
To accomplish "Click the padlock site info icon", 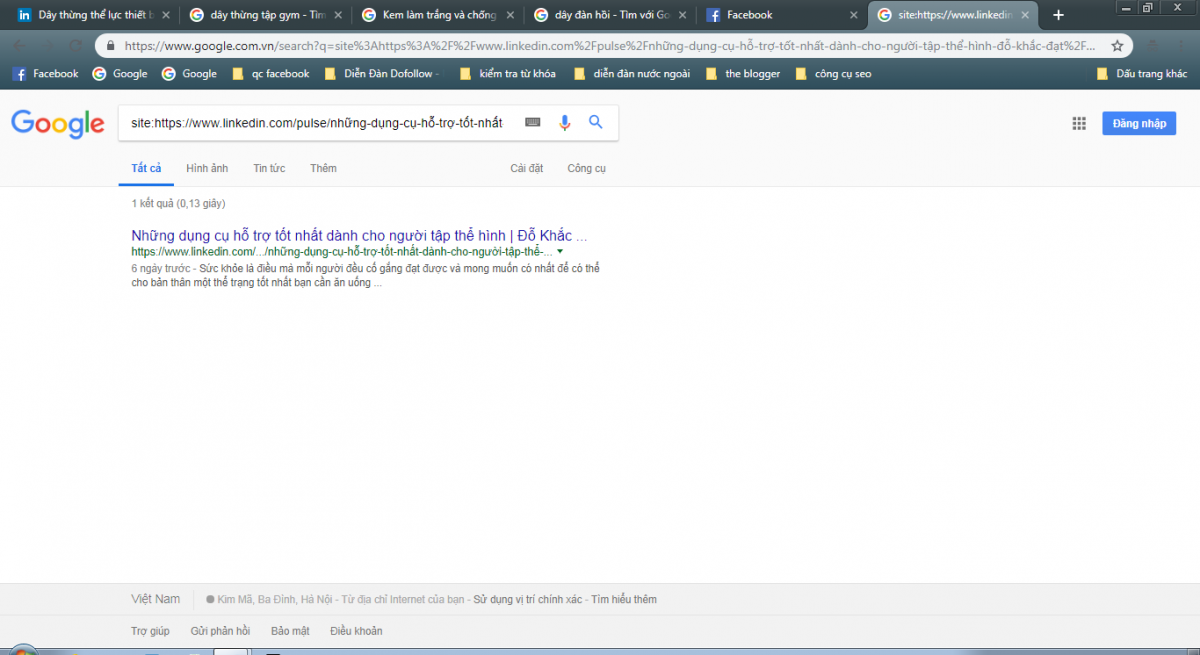I will 109,46.
